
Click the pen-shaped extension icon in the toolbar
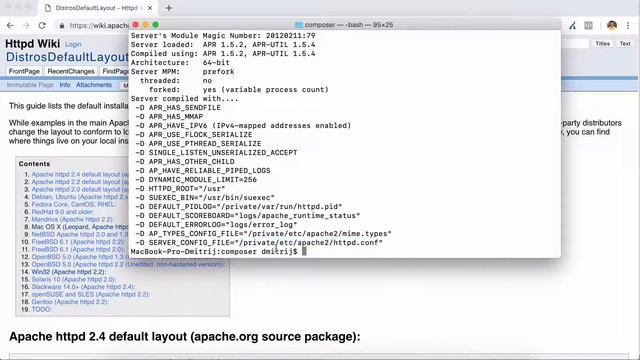coord(573,25)
